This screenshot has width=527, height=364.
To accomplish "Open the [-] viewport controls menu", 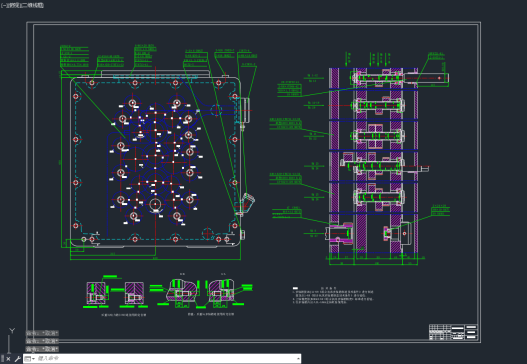I will point(3,5).
